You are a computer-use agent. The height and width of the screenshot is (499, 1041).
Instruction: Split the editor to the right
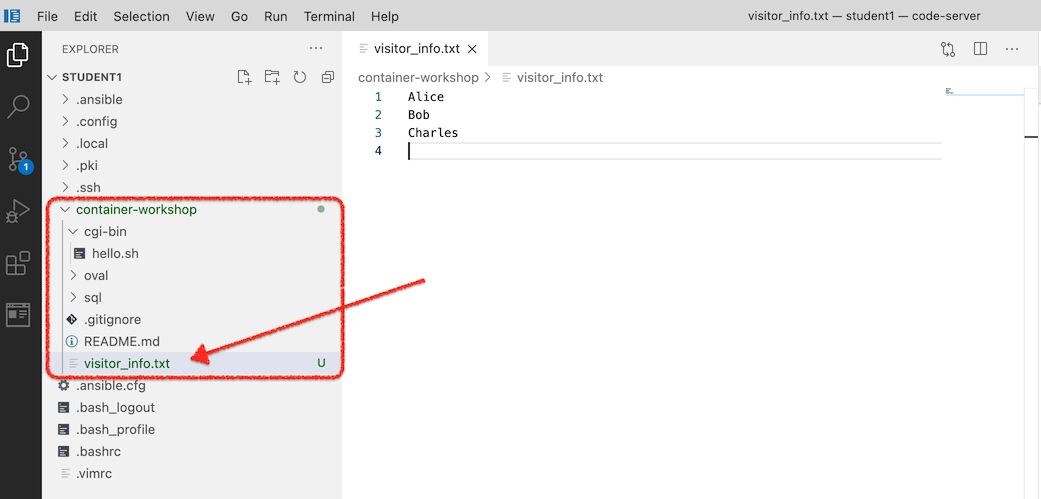tap(980, 48)
